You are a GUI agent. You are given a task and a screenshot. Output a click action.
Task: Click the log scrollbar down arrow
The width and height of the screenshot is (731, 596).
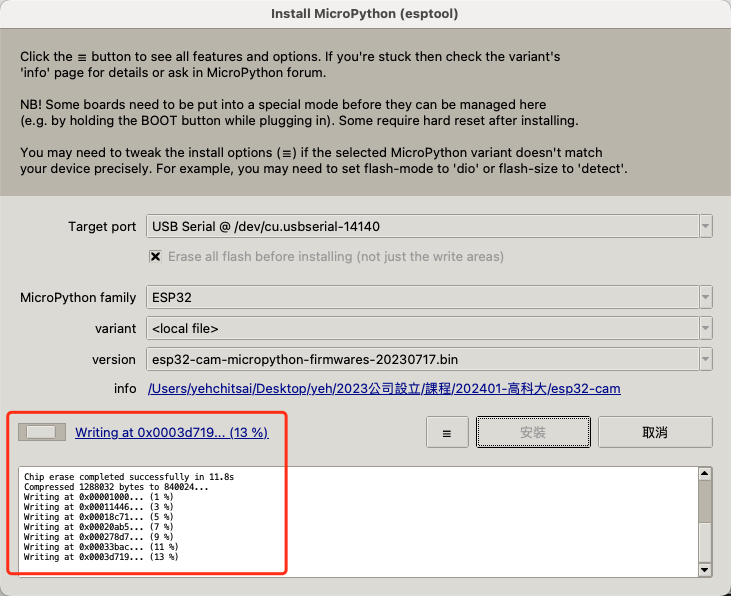pyautogui.click(x=704, y=570)
